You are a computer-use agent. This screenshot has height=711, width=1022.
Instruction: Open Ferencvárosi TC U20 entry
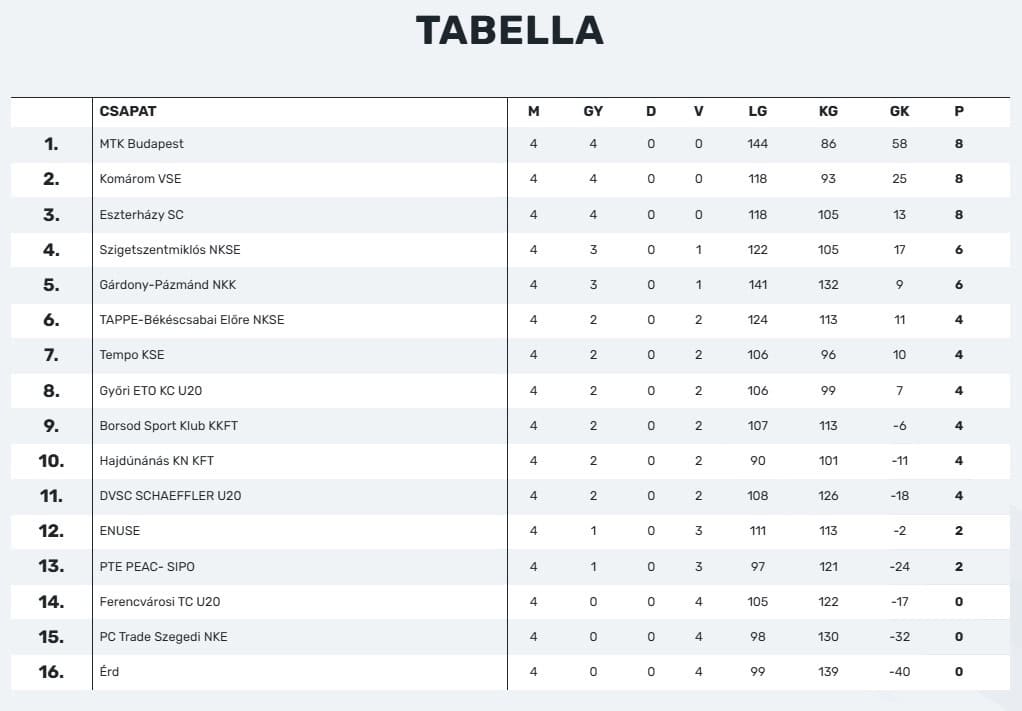[160, 602]
